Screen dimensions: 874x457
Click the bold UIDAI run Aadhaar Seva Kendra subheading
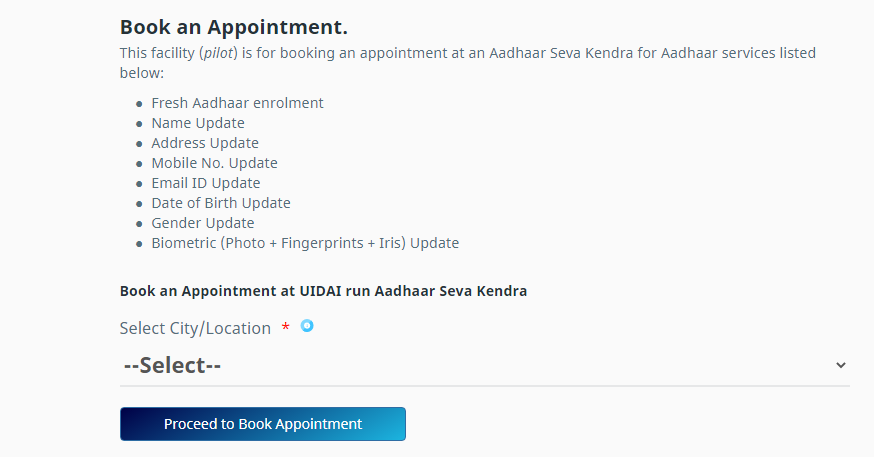coord(323,291)
